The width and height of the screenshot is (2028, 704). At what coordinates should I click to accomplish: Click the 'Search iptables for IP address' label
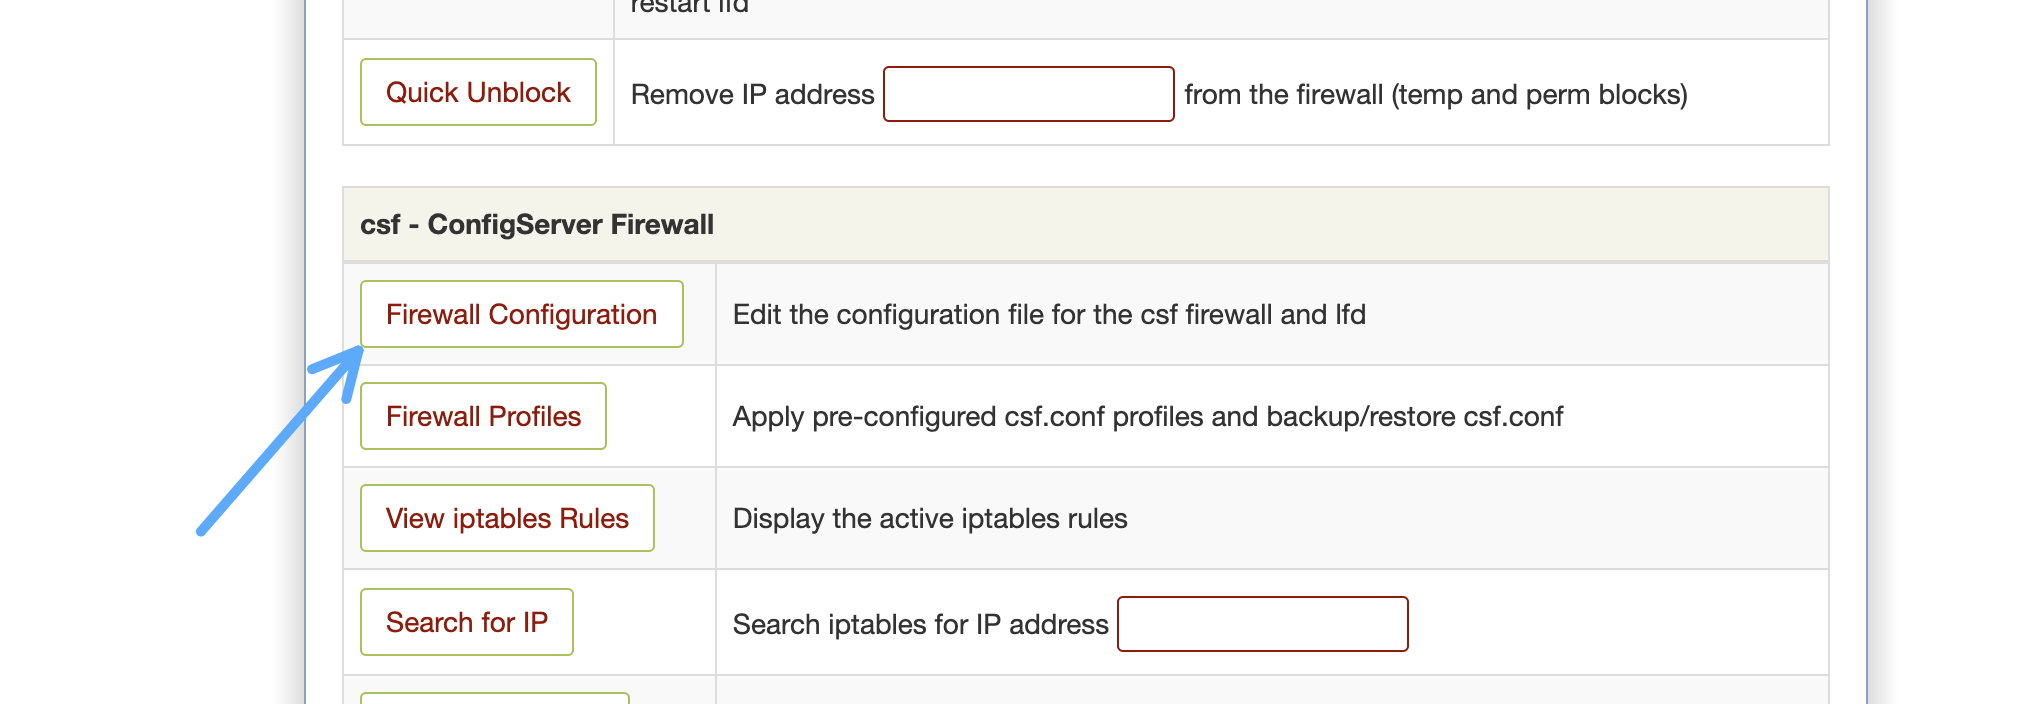[921, 624]
